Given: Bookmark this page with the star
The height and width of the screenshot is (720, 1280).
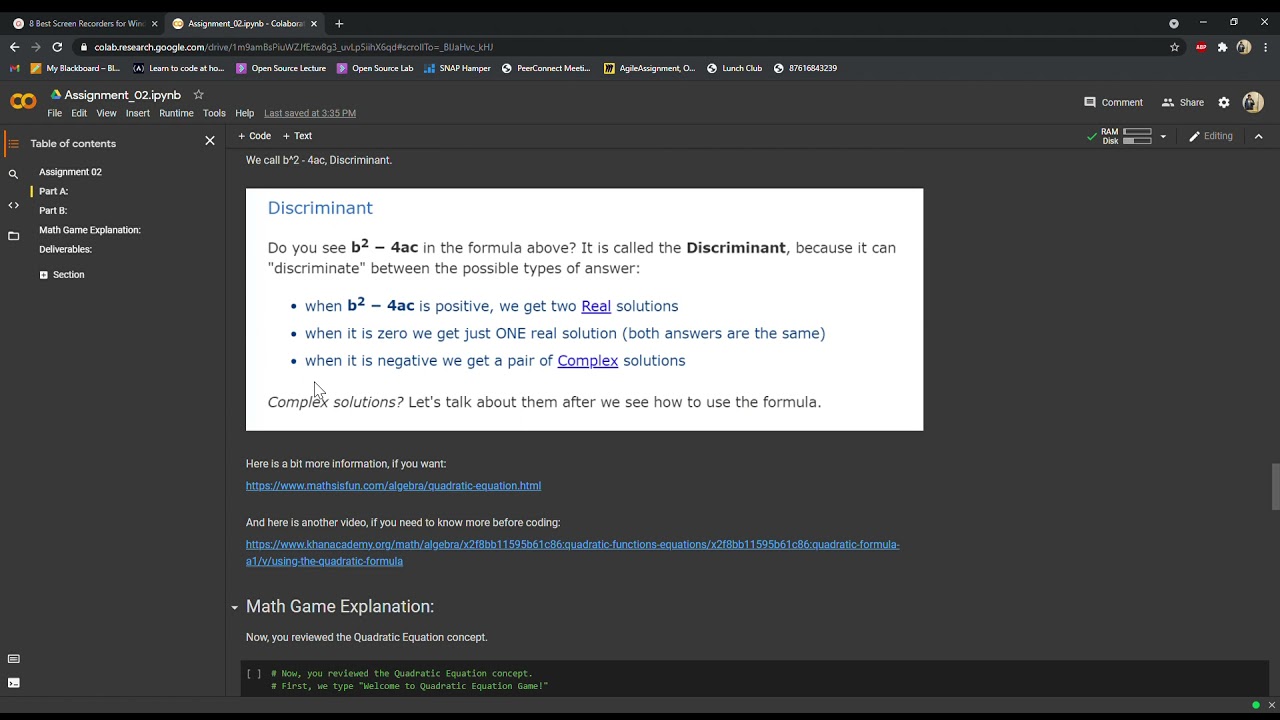Looking at the screenshot, I should [x=1175, y=47].
